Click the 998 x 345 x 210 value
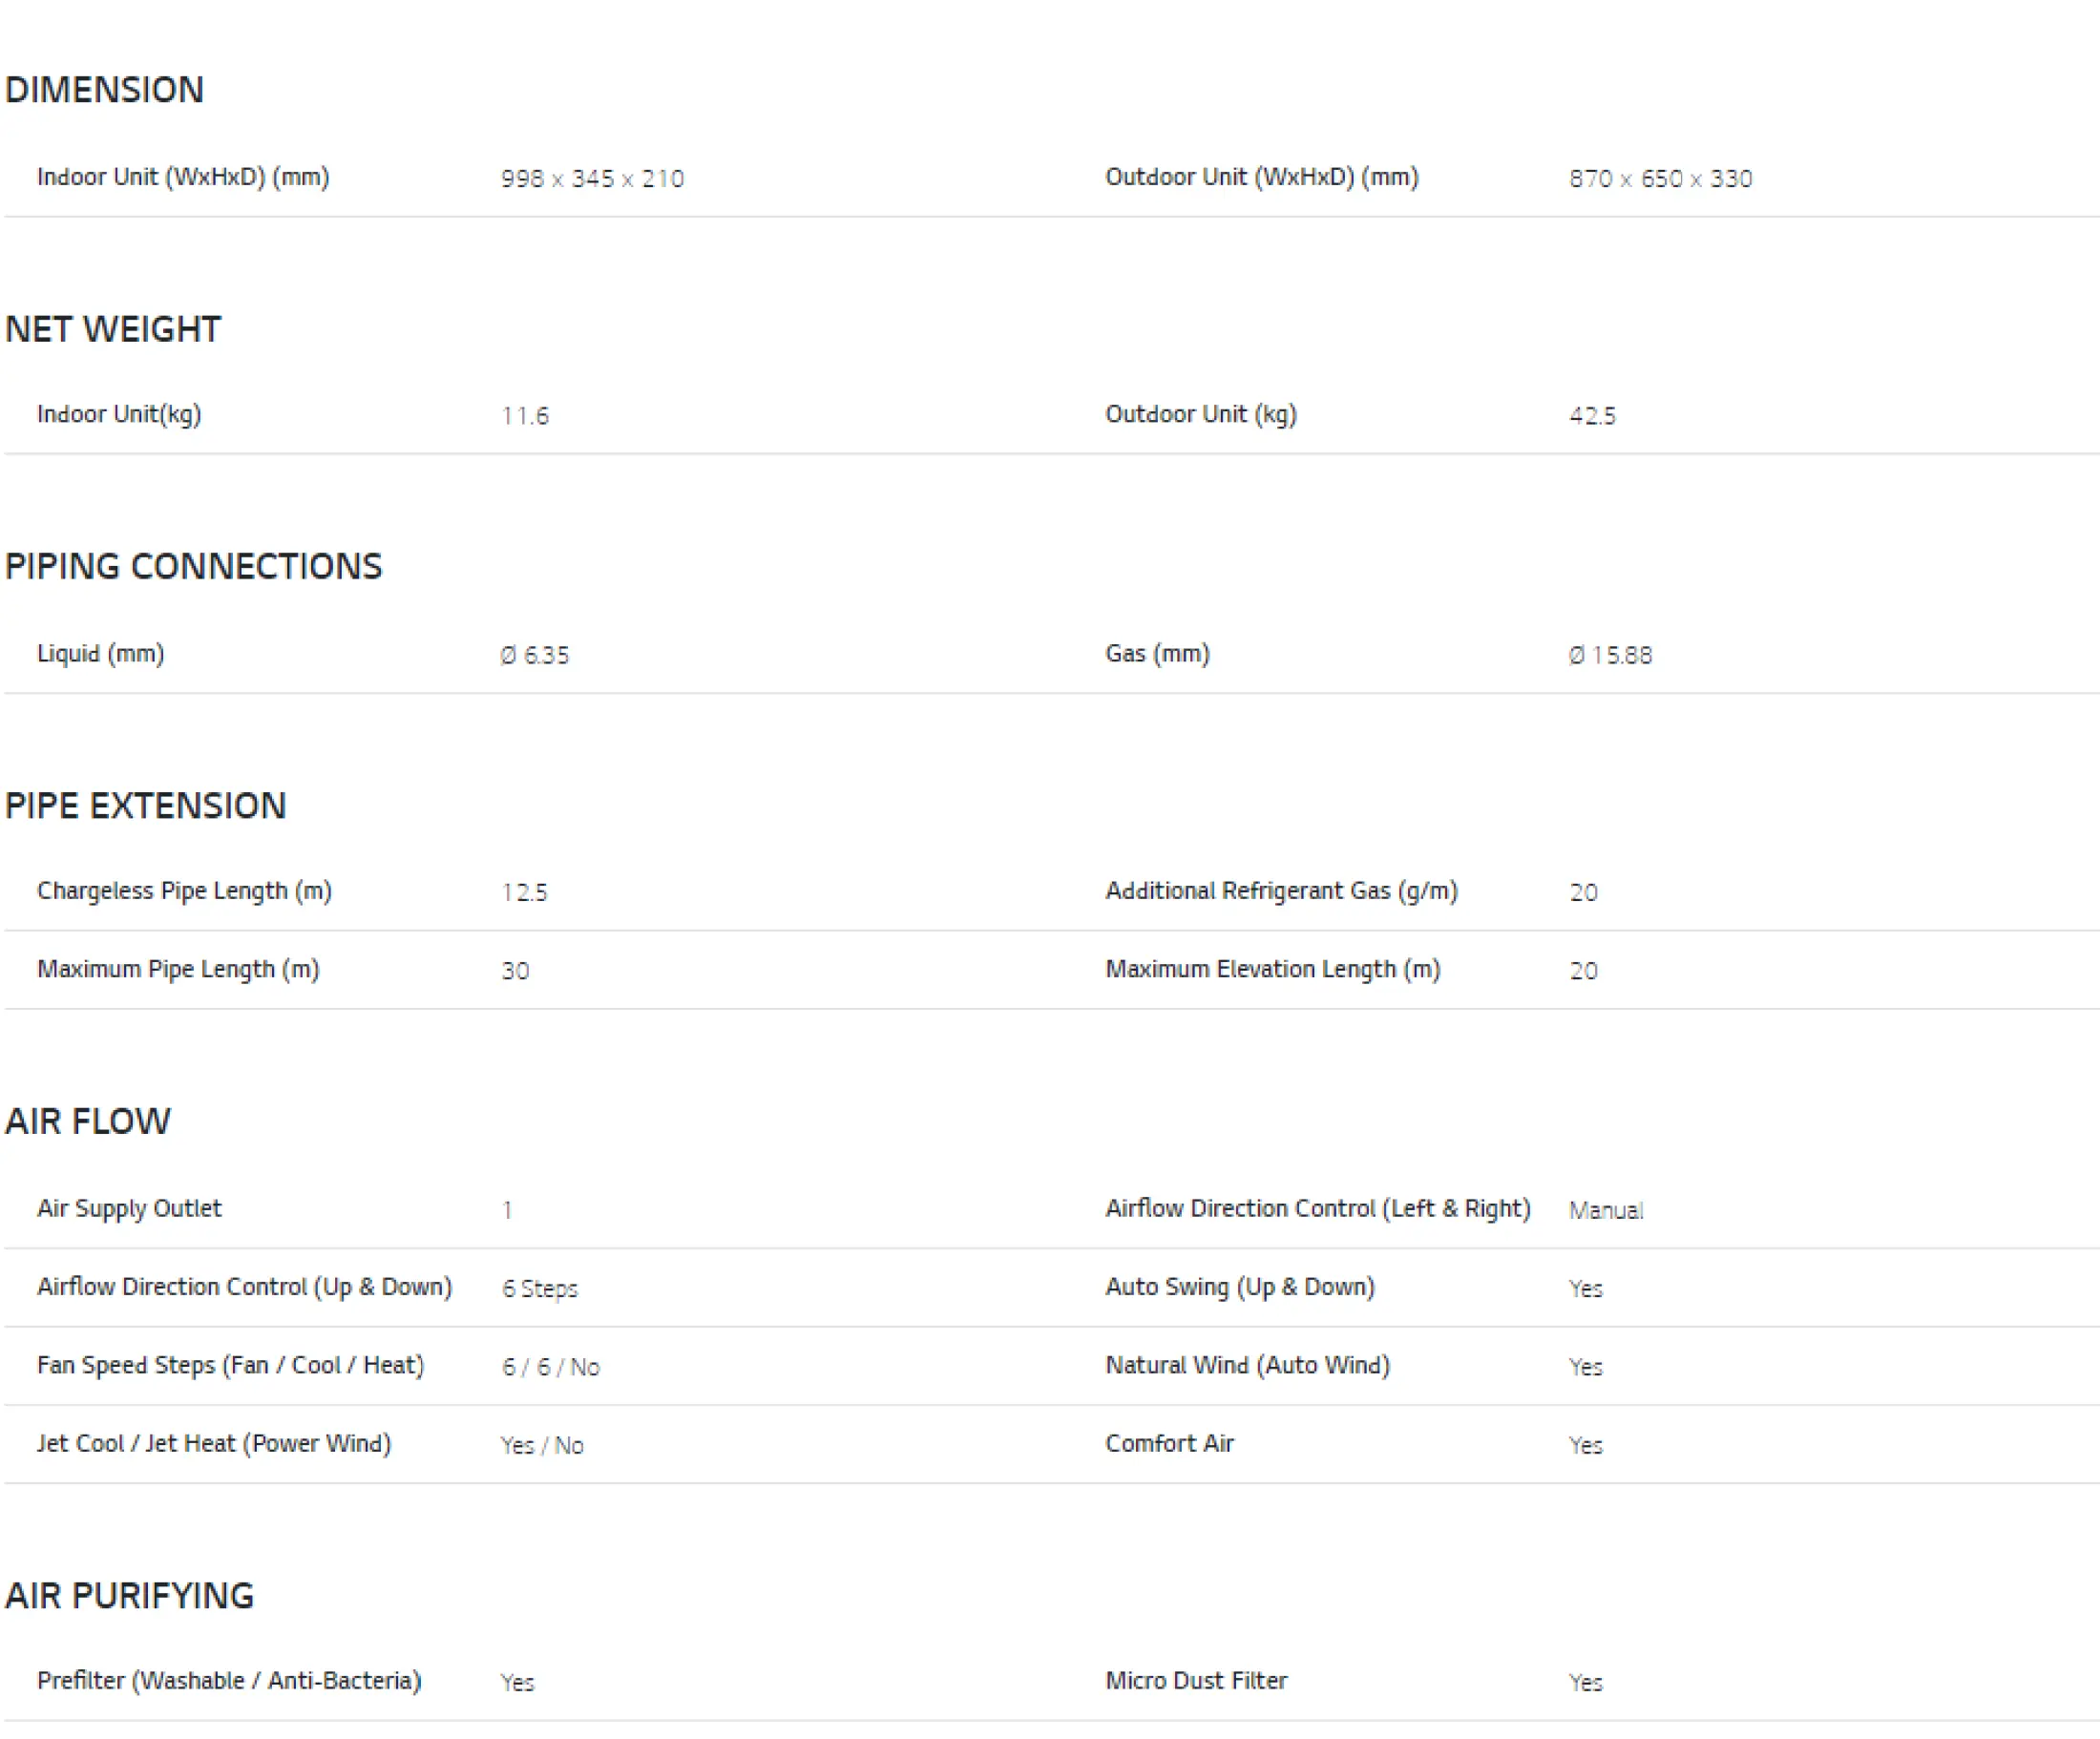 (592, 179)
